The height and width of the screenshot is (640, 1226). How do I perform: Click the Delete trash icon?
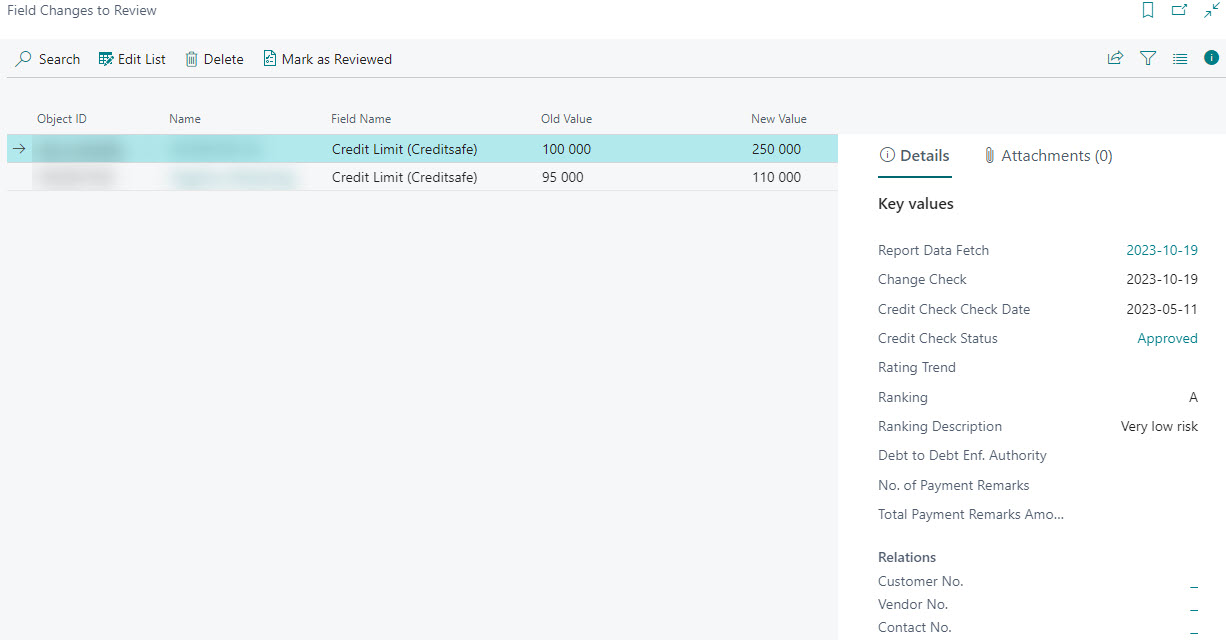[x=192, y=59]
